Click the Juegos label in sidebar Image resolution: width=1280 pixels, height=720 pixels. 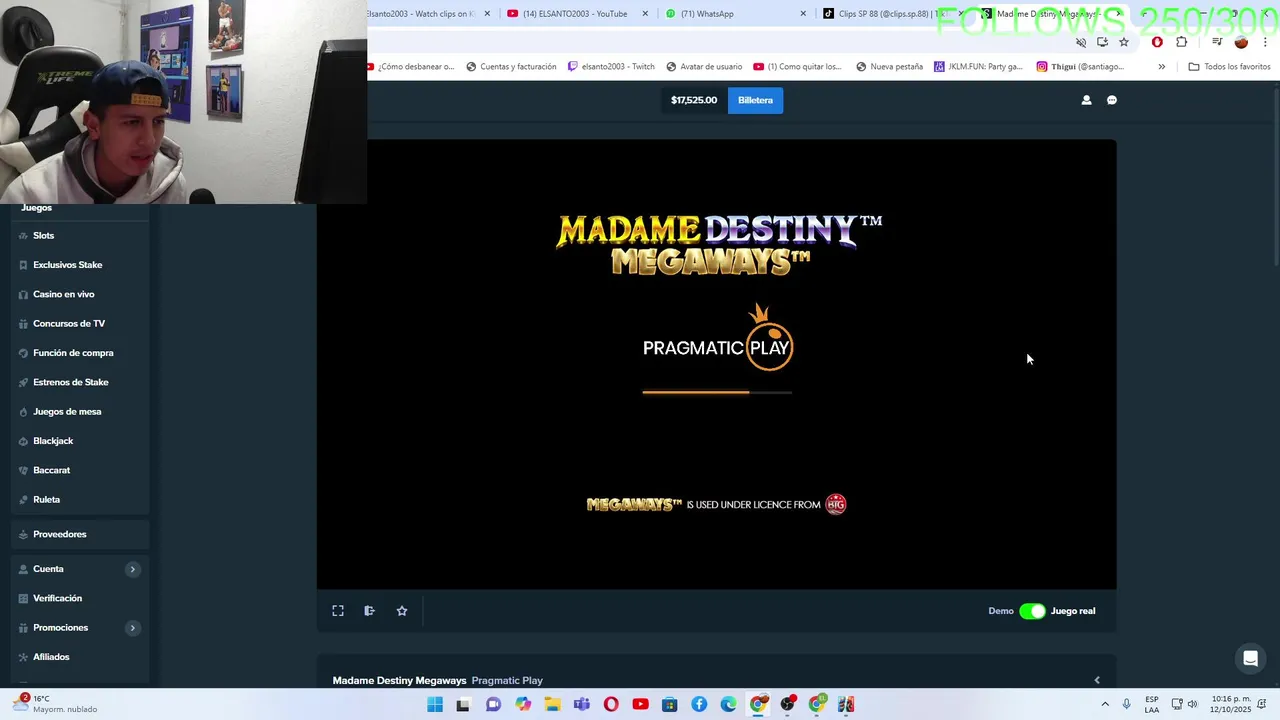point(37,208)
